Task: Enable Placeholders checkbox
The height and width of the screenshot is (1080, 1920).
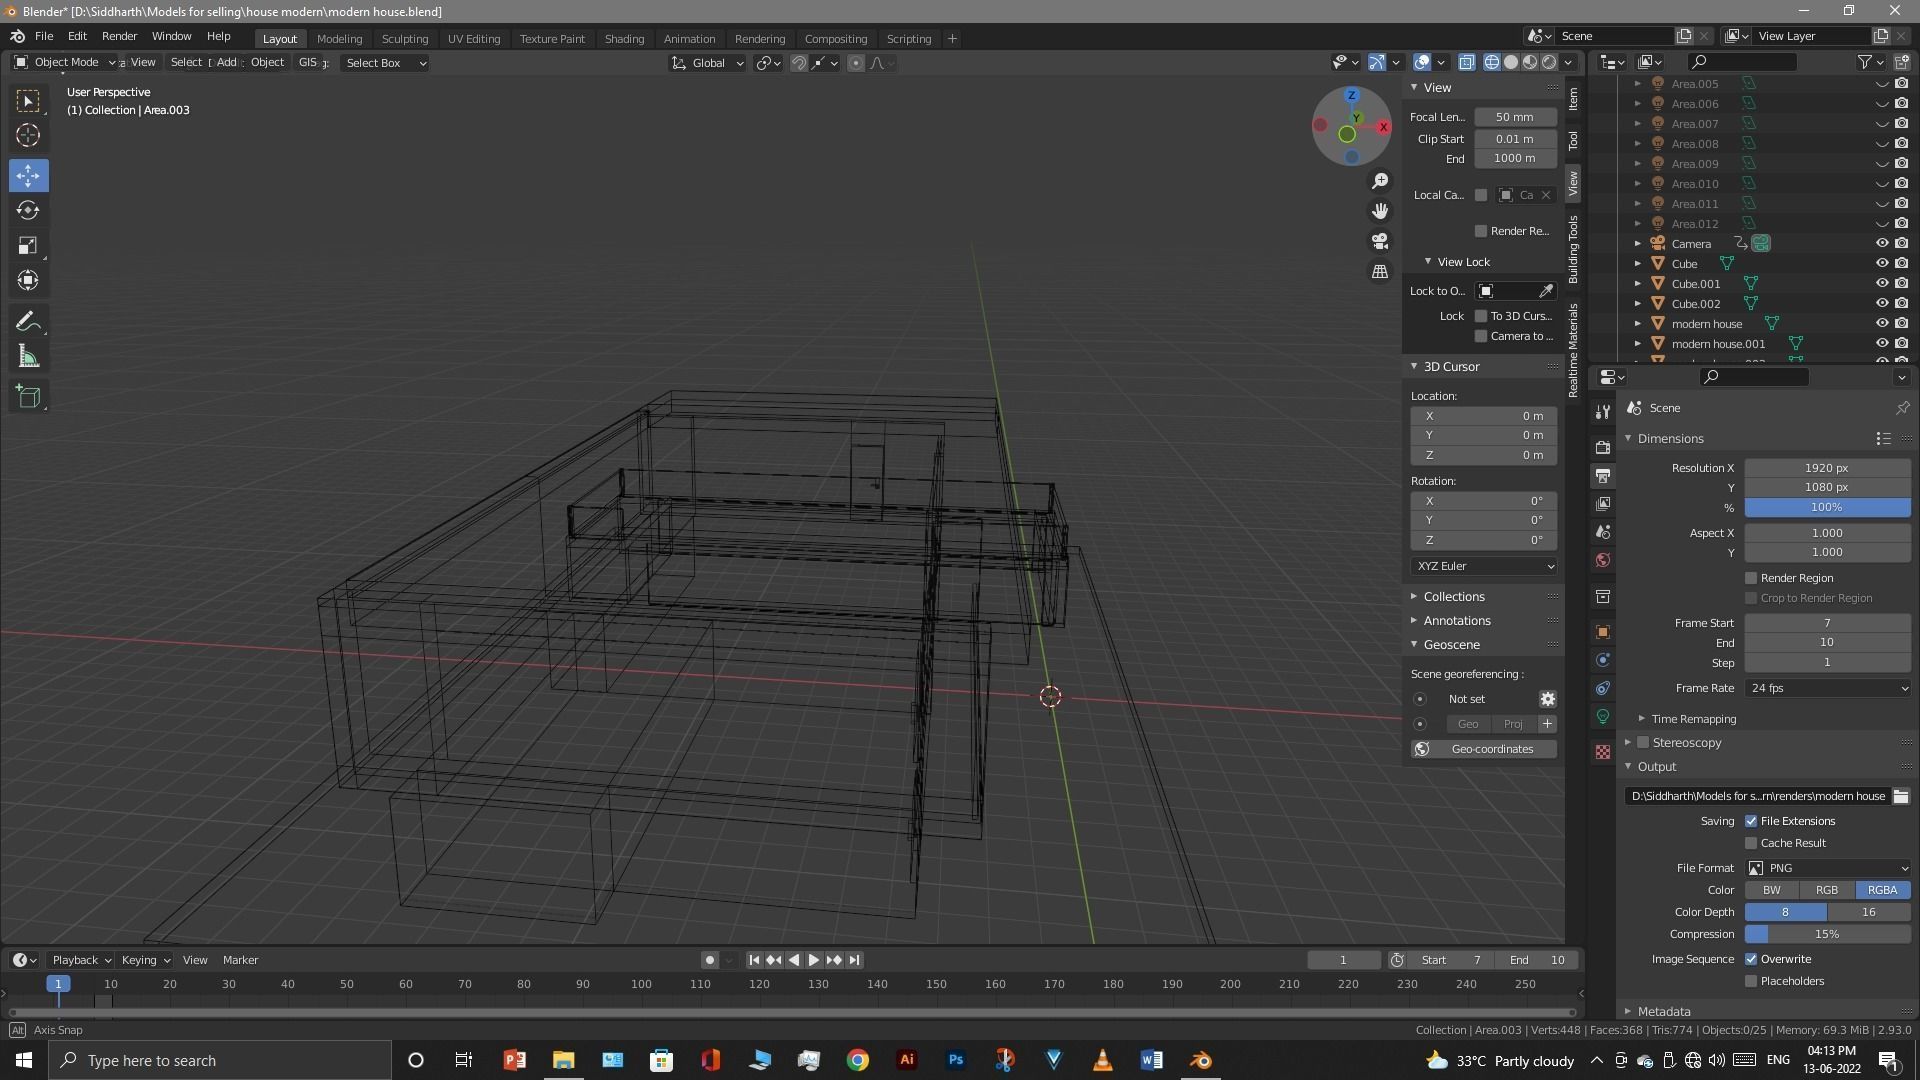Action: pyautogui.click(x=1751, y=981)
